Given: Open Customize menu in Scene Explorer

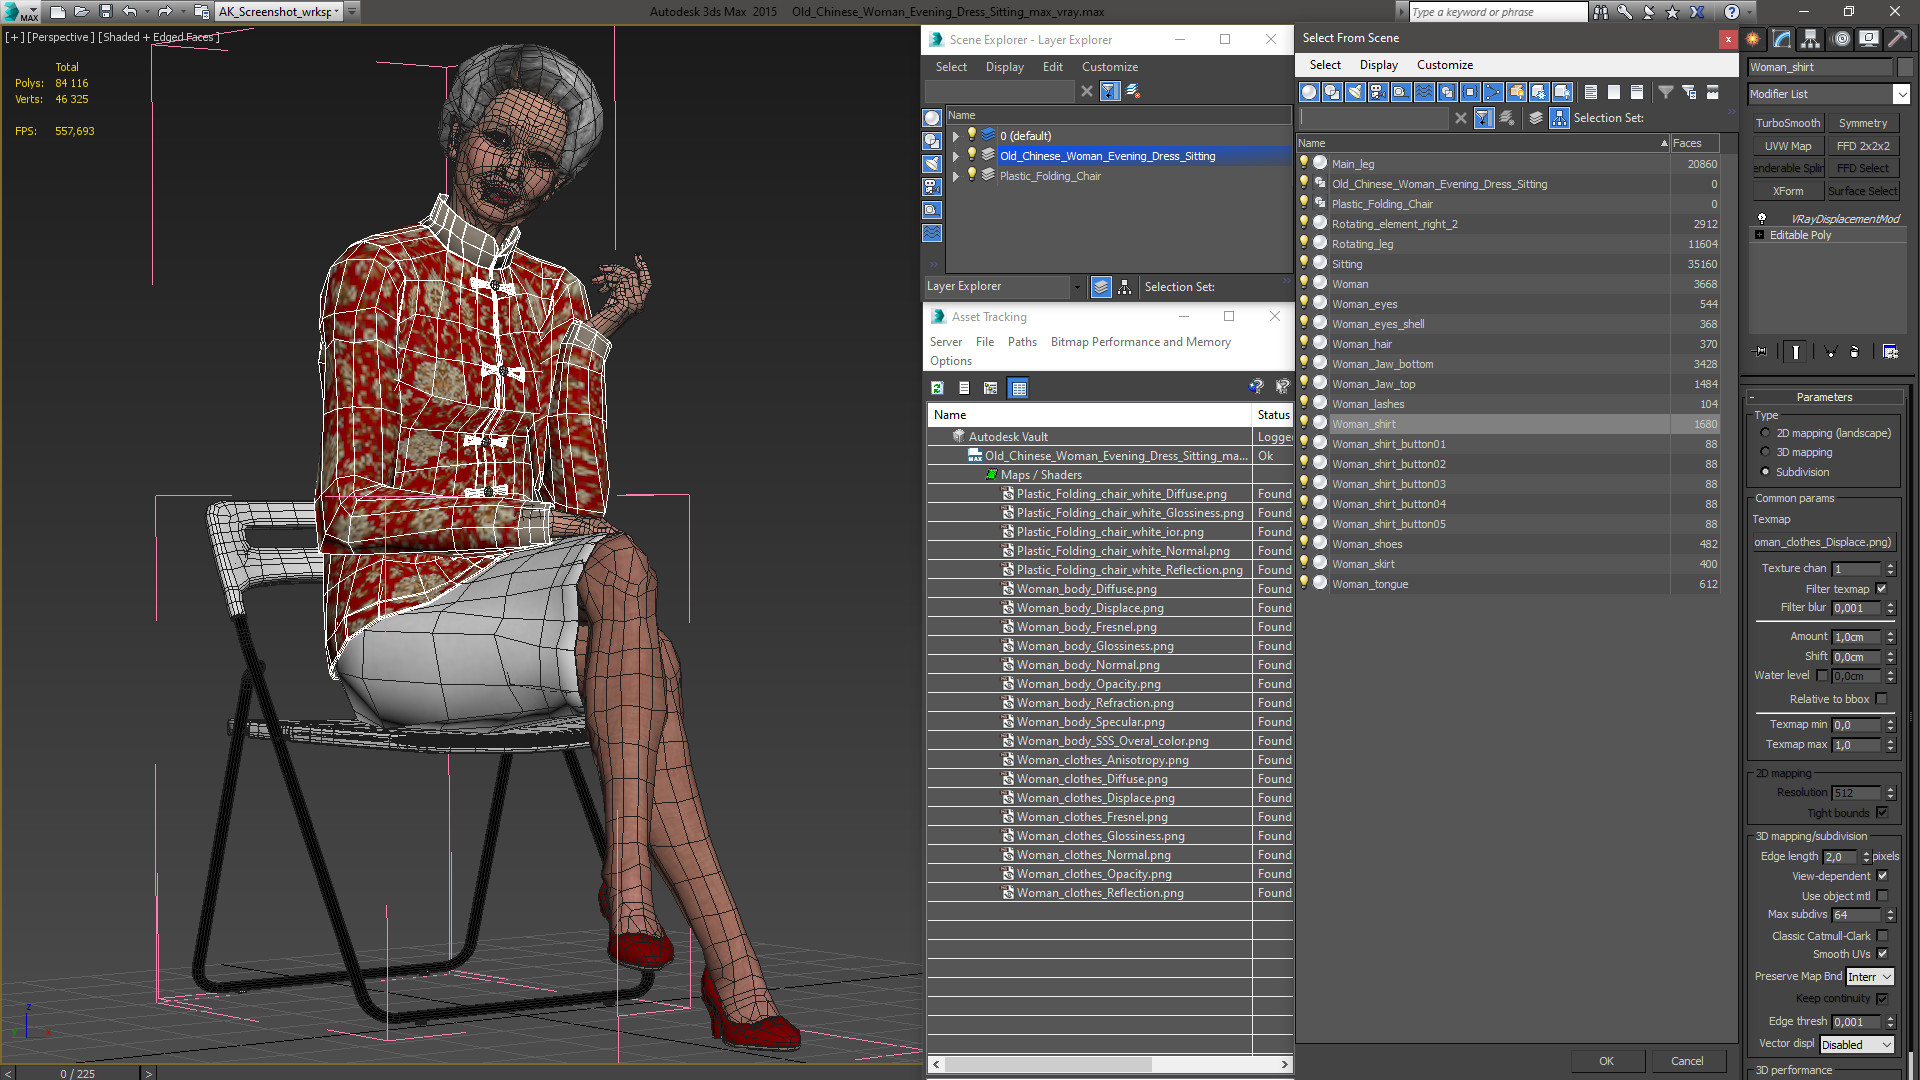Looking at the screenshot, I should 1109,67.
